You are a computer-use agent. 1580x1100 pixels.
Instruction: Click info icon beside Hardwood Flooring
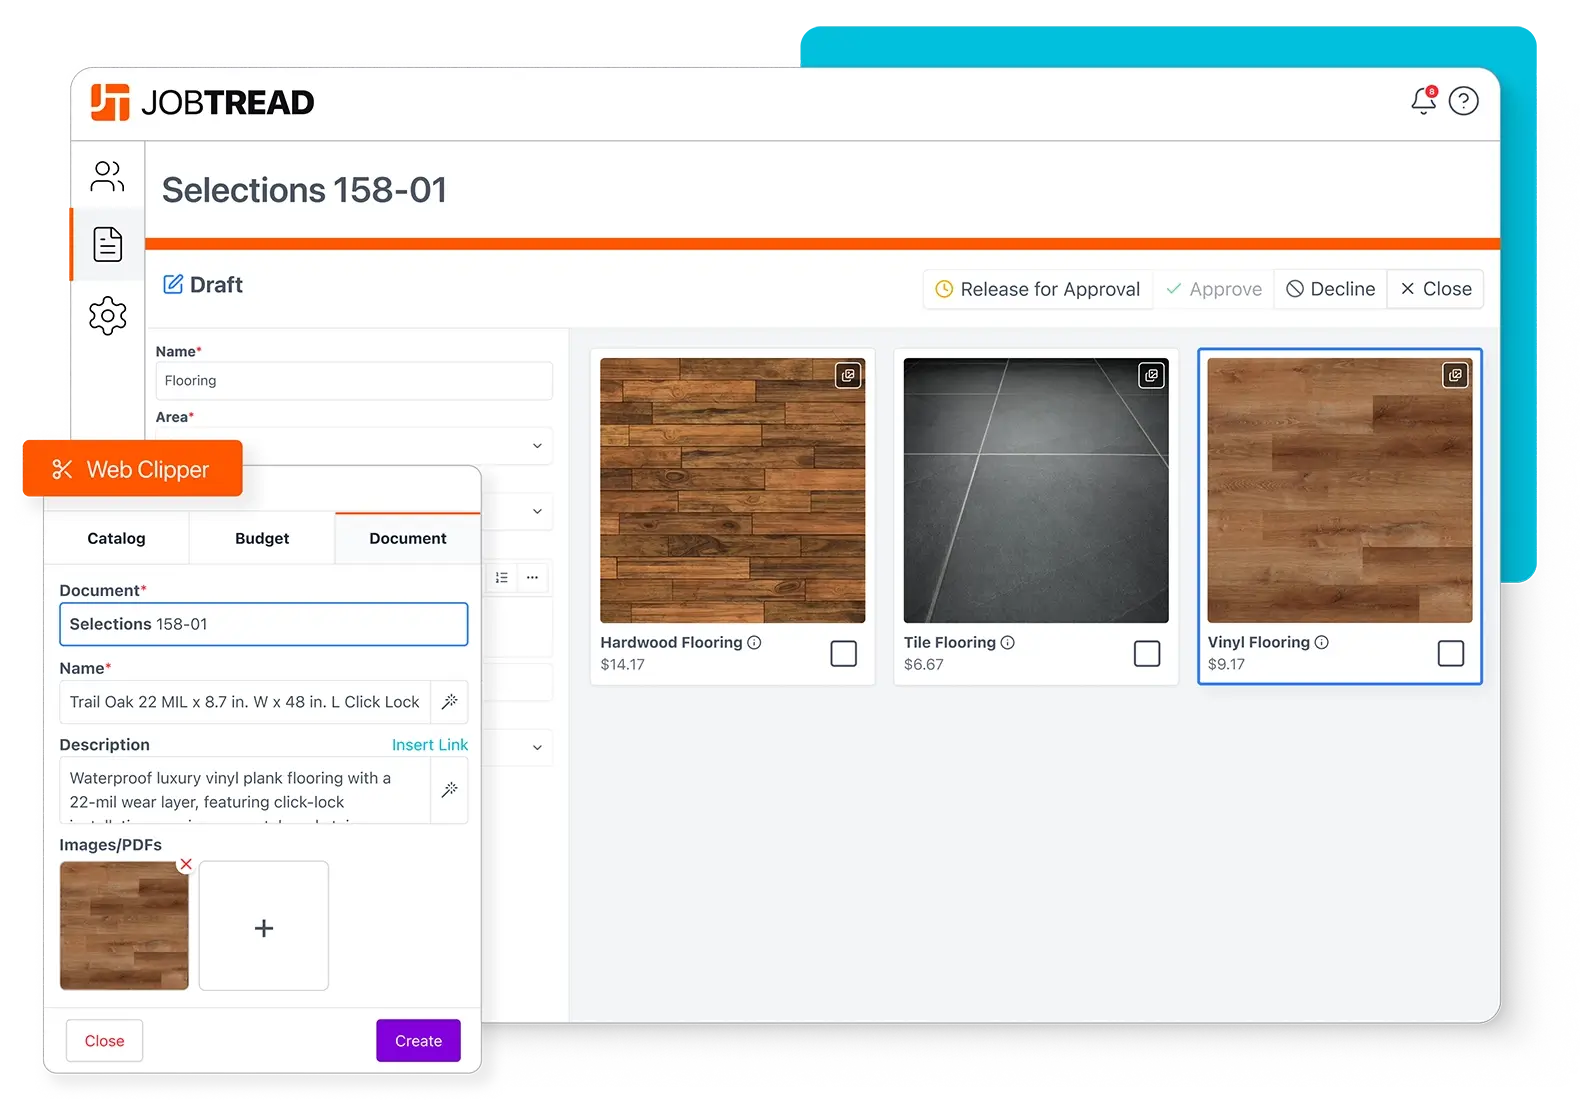coord(755,642)
